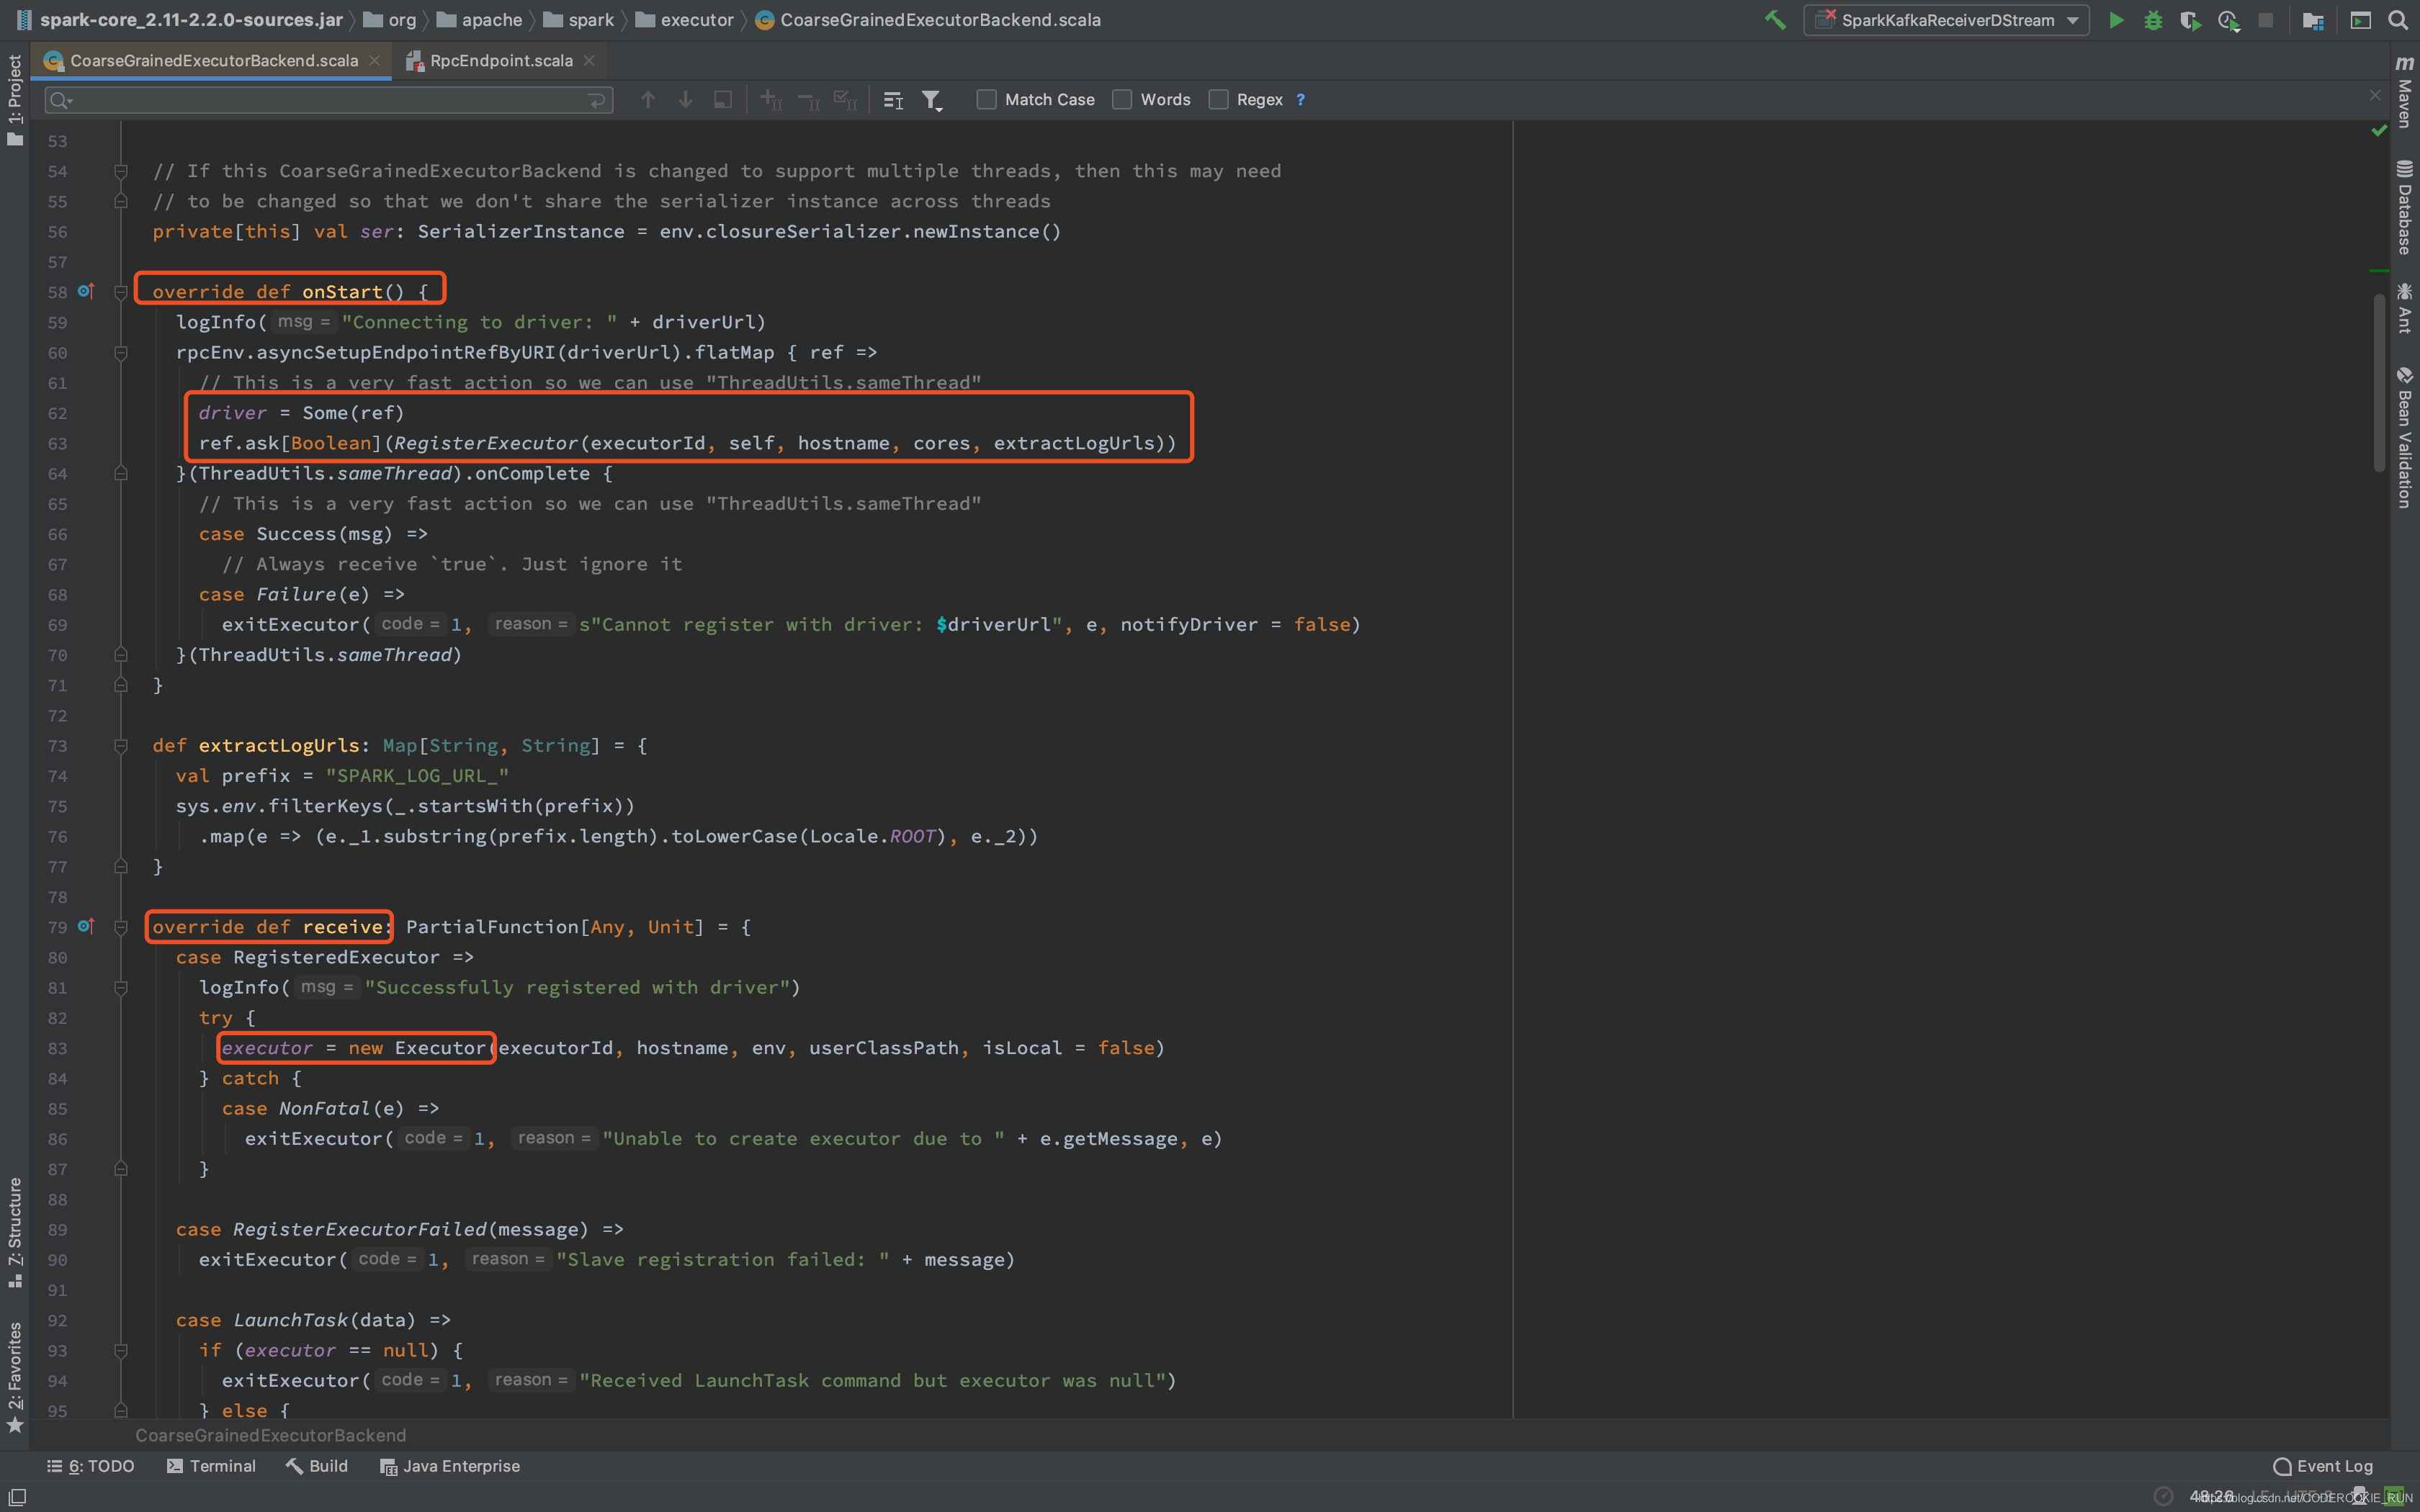Viewport: 2420px width, 1512px height.
Task: Collapse onStart method fold at line 58
Action: (121, 292)
